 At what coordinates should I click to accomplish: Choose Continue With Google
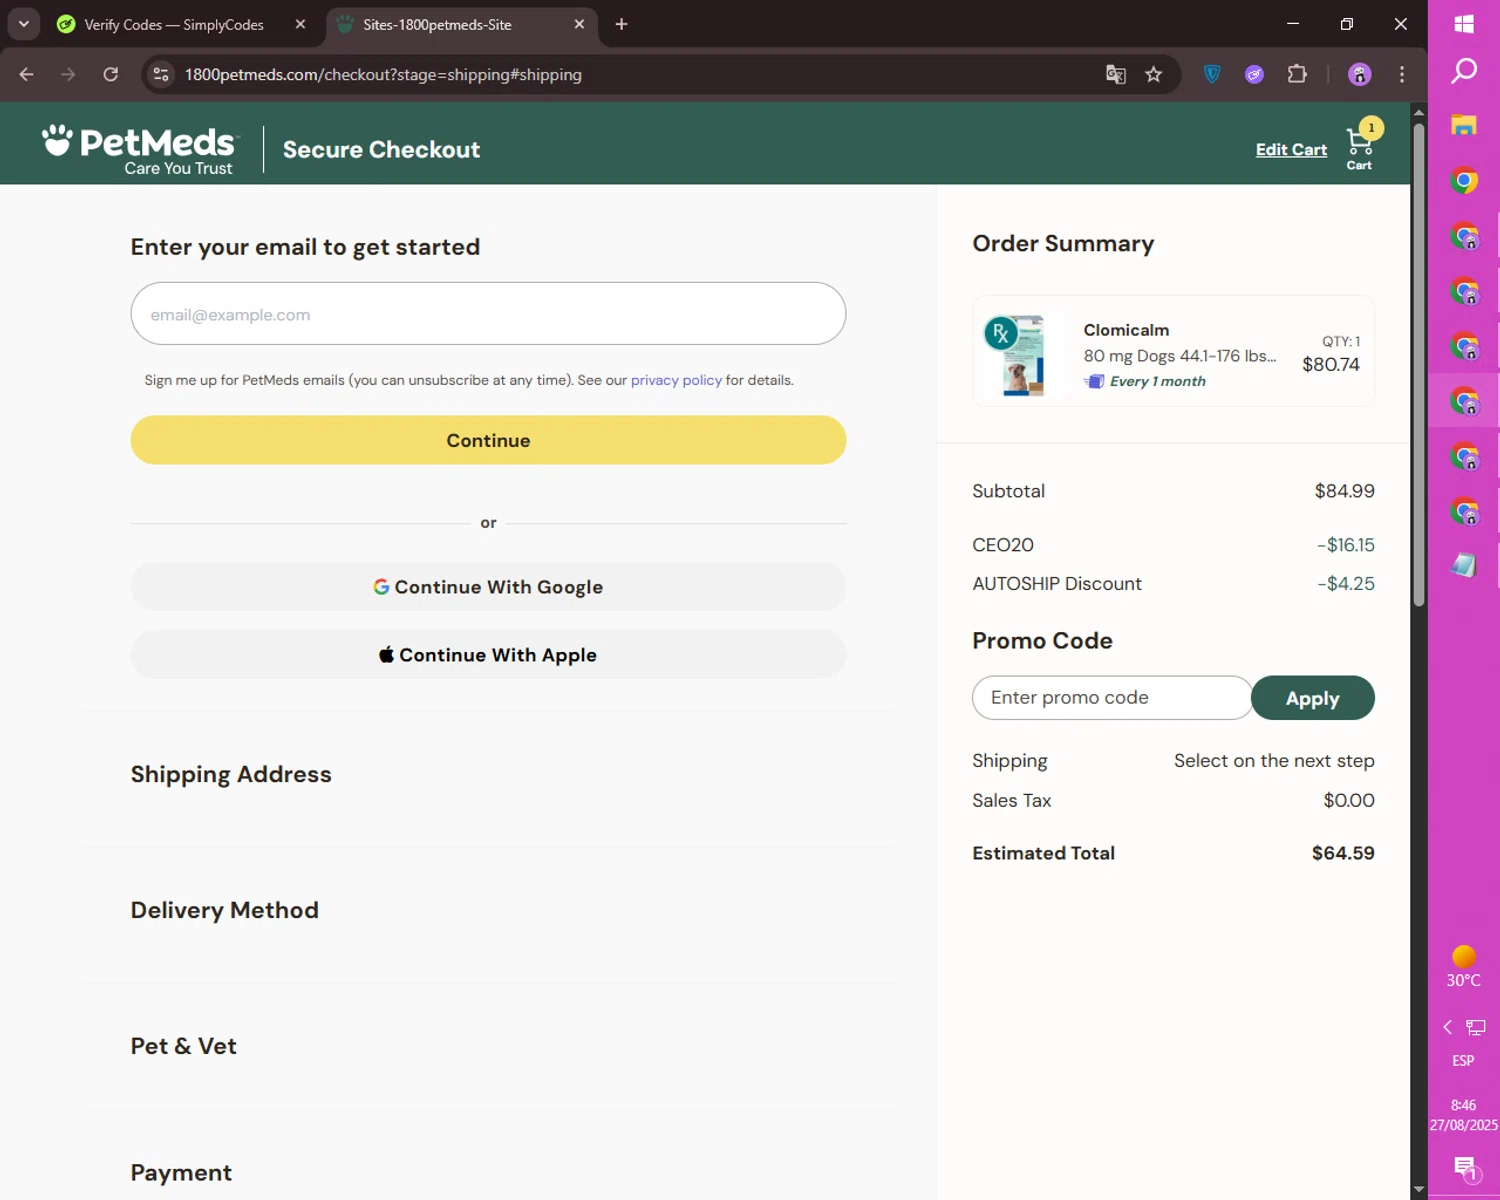(488, 587)
